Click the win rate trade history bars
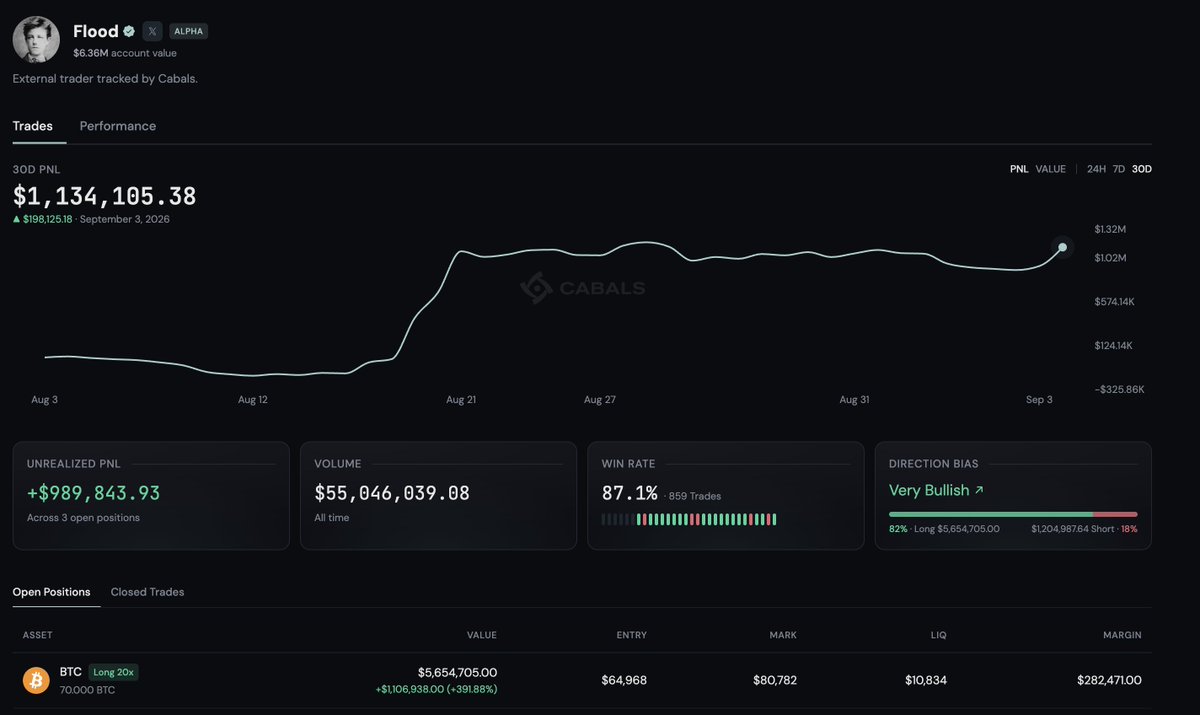Screen dimensions: 1200x715 pos(689,519)
